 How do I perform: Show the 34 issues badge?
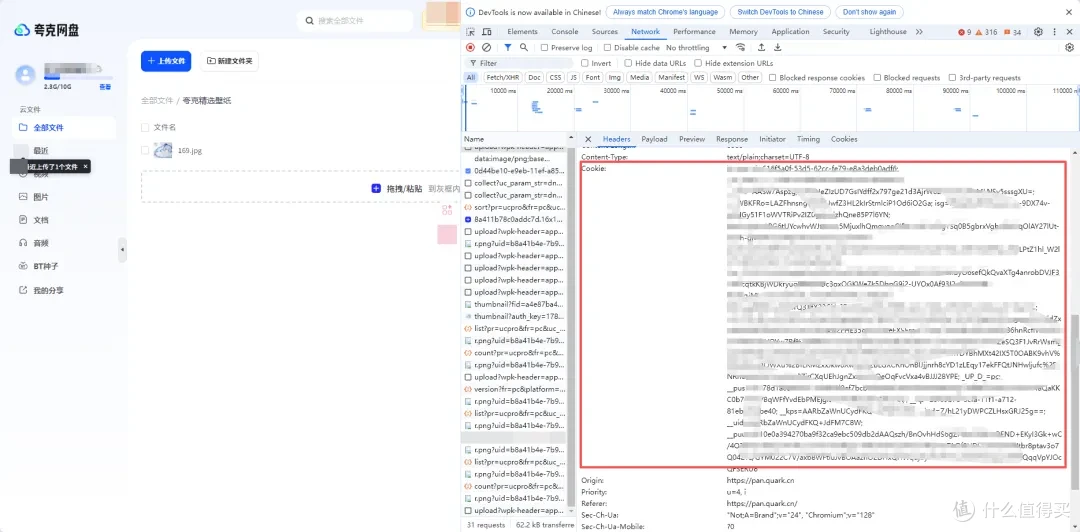coord(1012,32)
